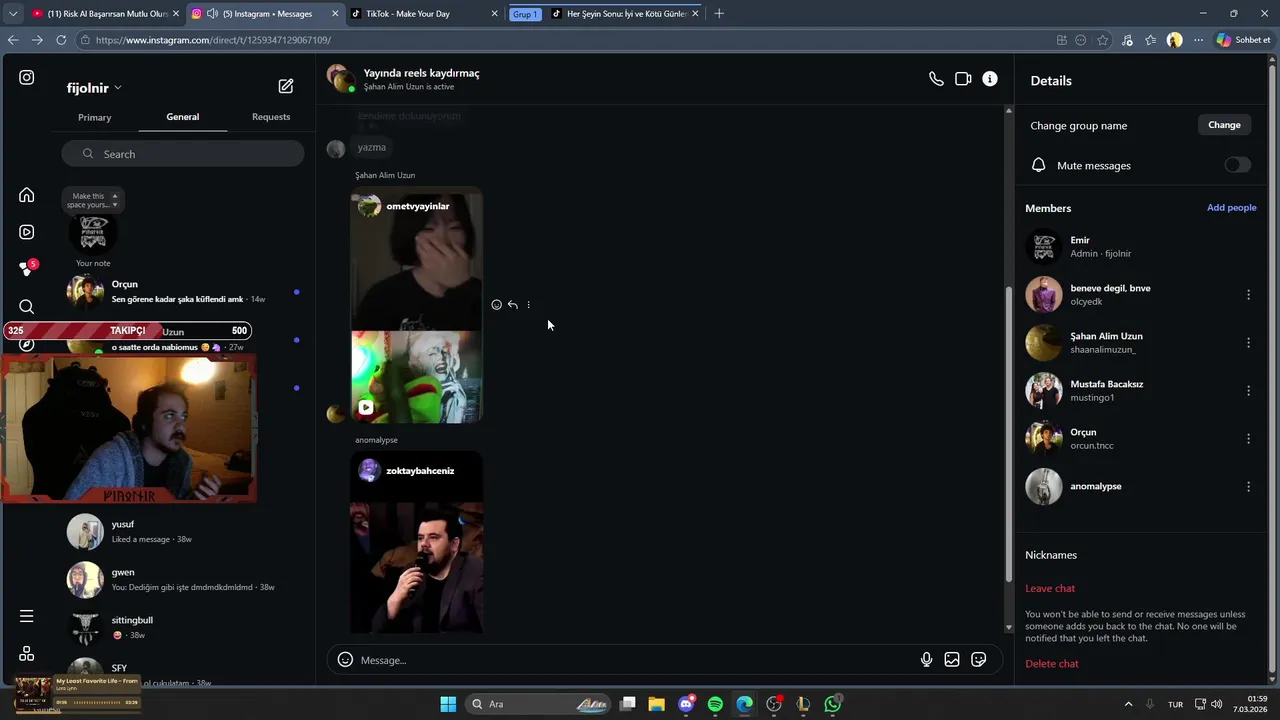
Task: Switch to TikTok - Make Your Day tab
Action: click(425, 14)
